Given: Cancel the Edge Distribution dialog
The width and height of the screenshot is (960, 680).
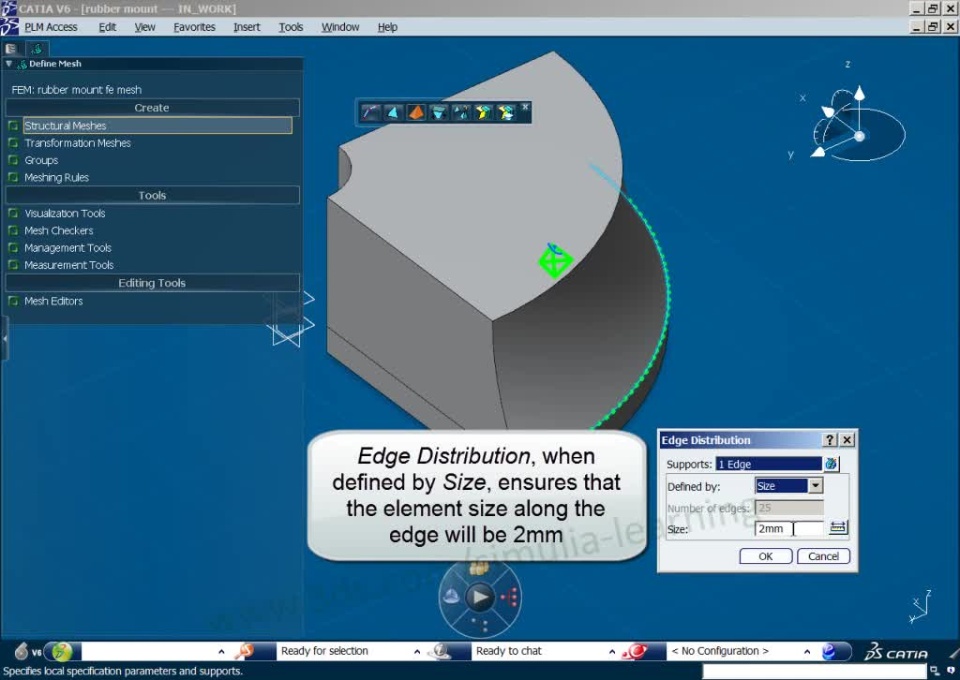Looking at the screenshot, I should [x=823, y=556].
